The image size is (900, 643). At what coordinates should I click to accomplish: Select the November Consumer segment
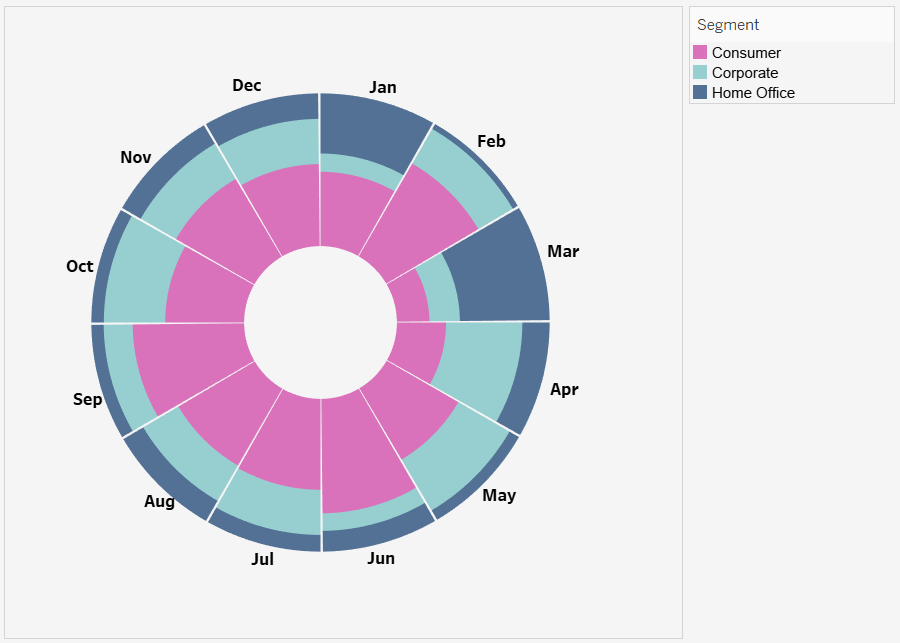point(232,230)
